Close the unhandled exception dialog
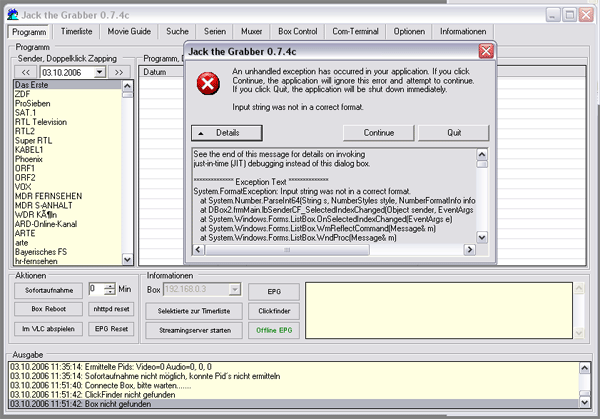 pos(485,50)
